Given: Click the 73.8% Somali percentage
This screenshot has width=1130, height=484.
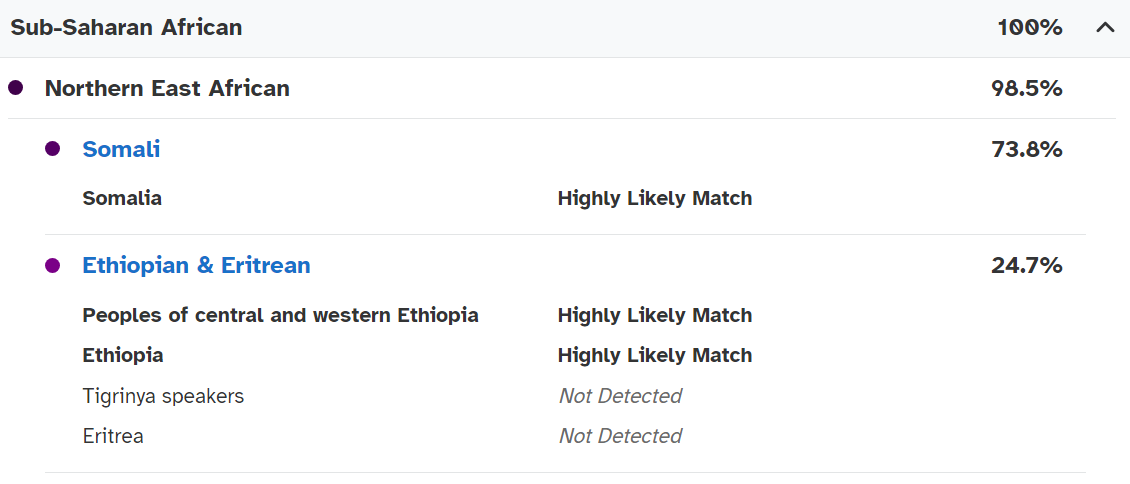Looking at the screenshot, I should click(x=1026, y=149).
